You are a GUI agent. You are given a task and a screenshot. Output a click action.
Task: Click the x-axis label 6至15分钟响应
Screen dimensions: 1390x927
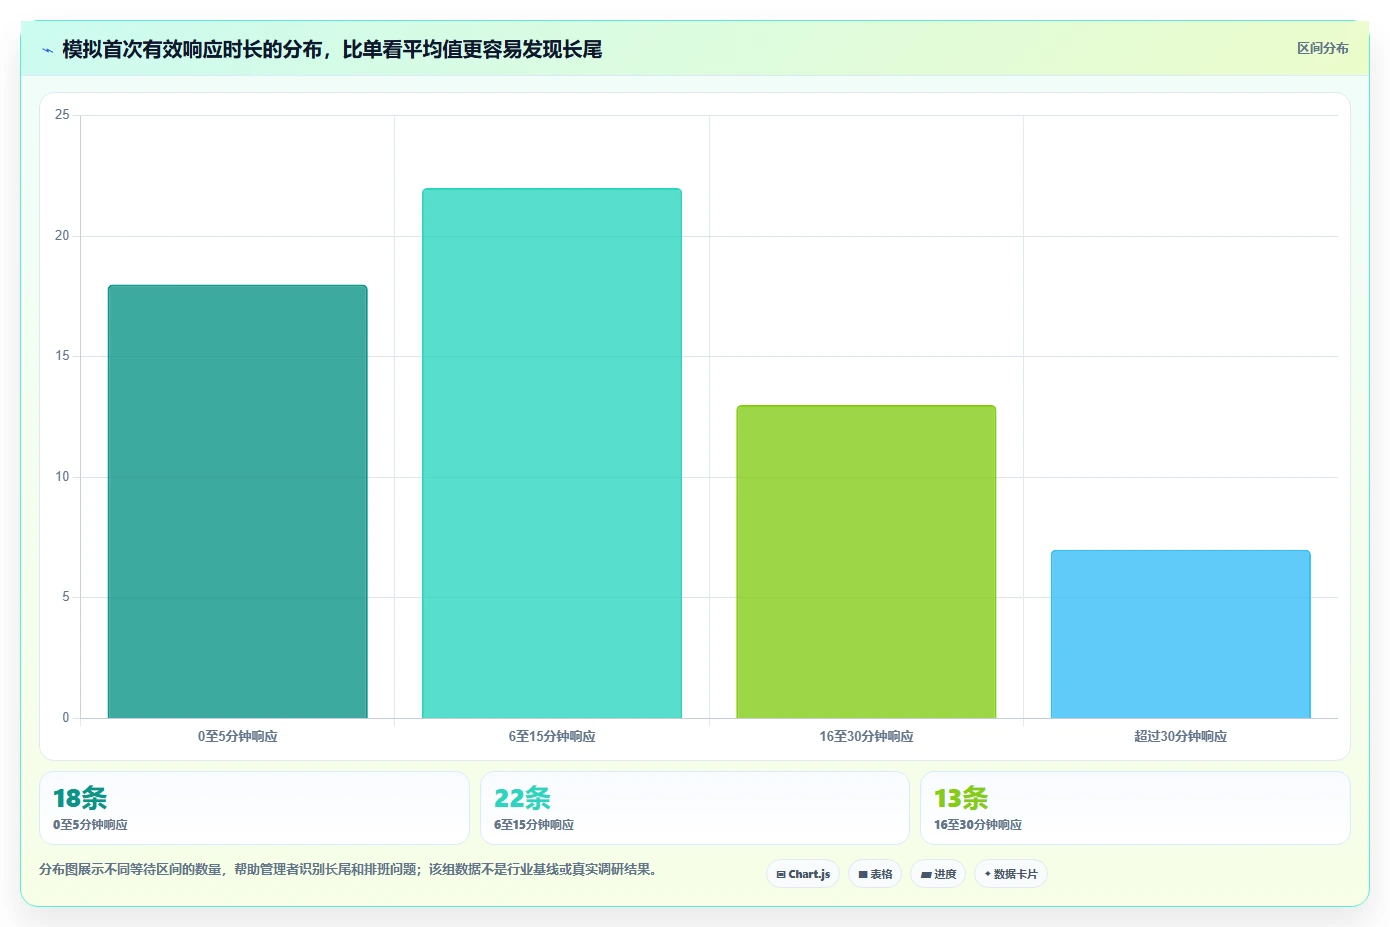552,736
